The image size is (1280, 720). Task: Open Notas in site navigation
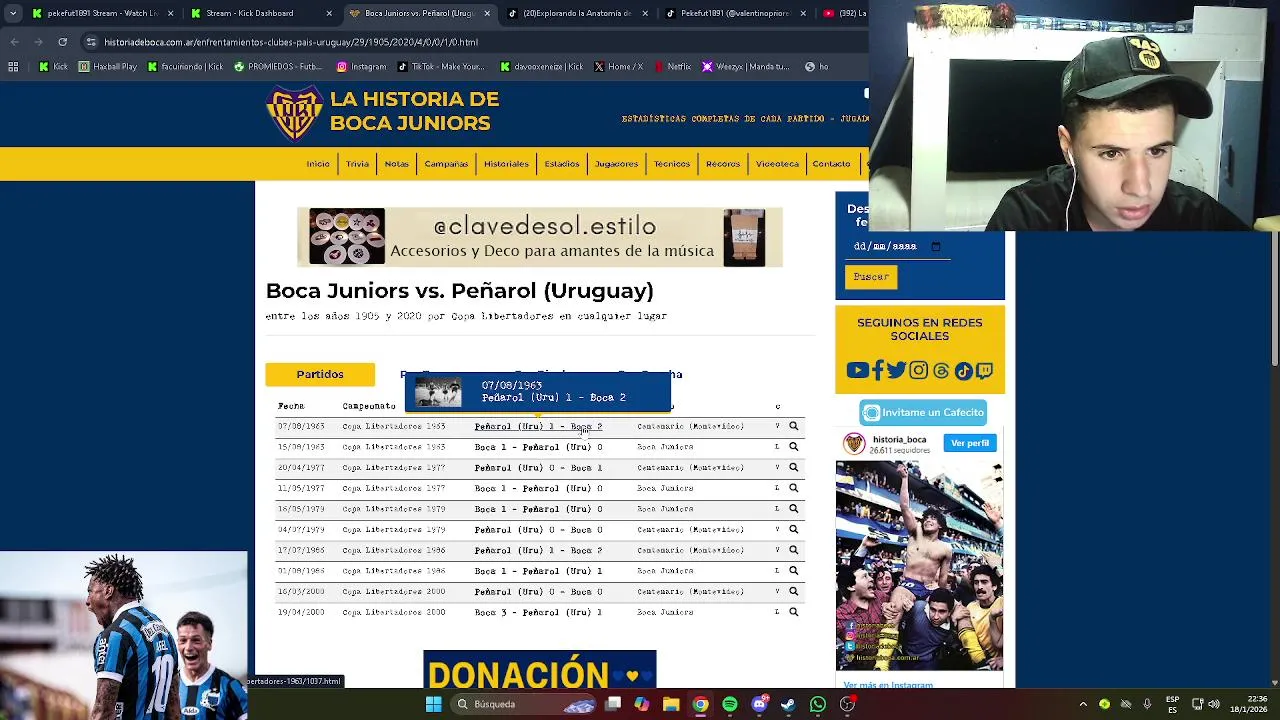point(396,164)
